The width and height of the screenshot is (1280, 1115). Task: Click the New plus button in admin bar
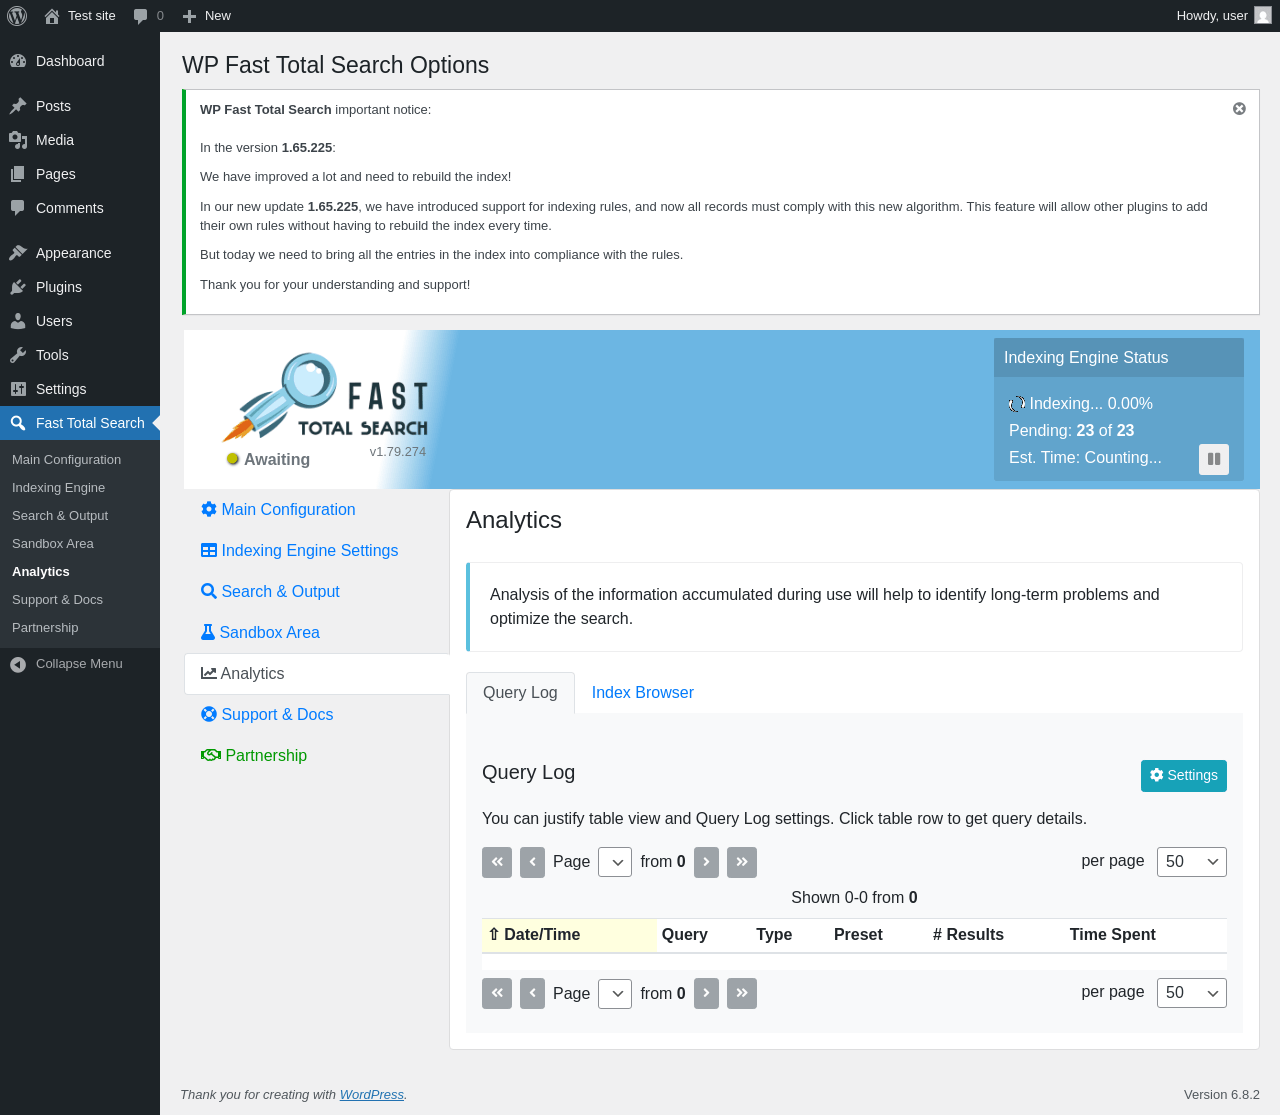(x=206, y=16)
